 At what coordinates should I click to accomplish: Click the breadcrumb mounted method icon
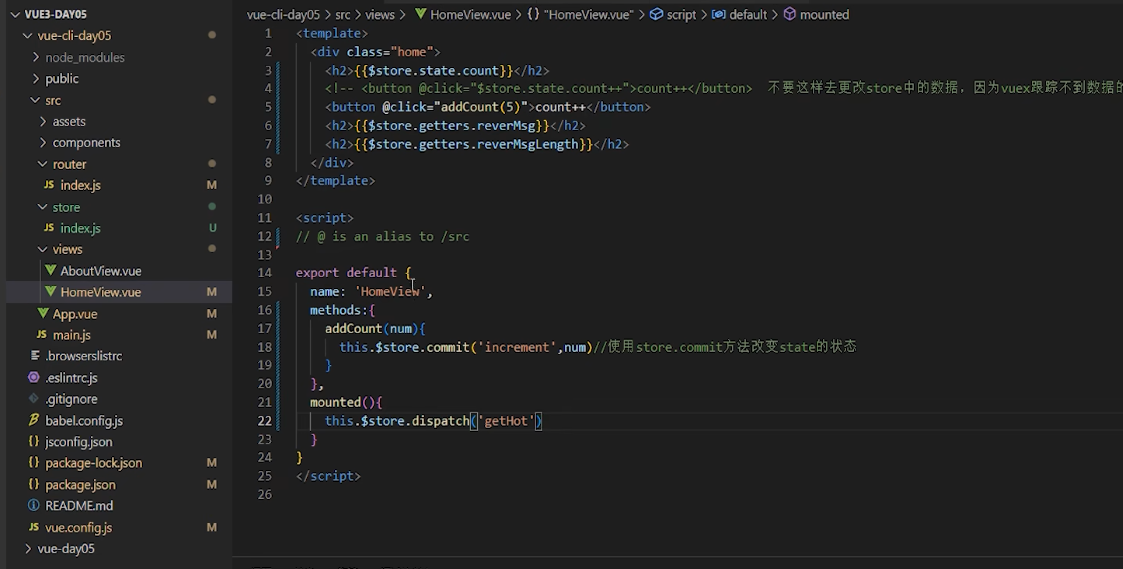click(789, 14)
